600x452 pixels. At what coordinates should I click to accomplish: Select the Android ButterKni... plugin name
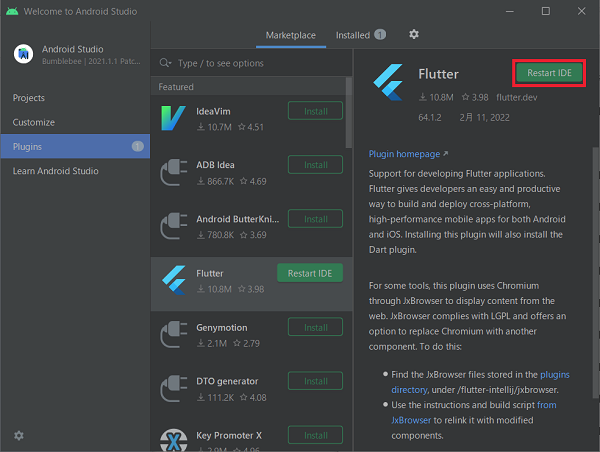pyautogui.click(x=237, y=219)
